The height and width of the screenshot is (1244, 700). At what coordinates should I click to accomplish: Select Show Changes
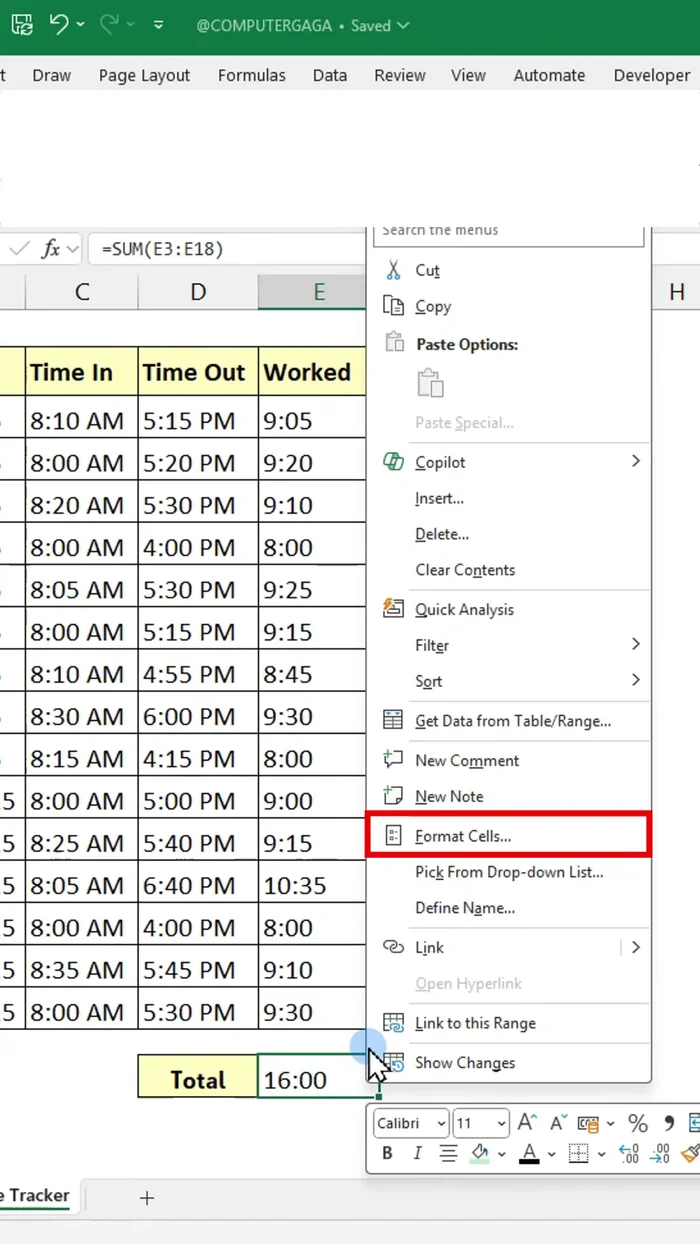(x=509, y=1063)
